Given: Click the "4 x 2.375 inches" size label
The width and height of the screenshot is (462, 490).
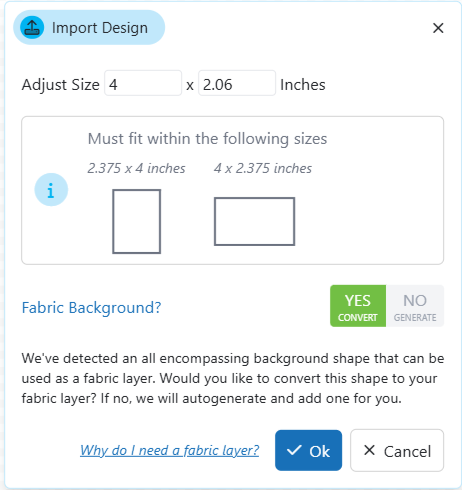Looking at the screenshot, I should pos(263,168).
